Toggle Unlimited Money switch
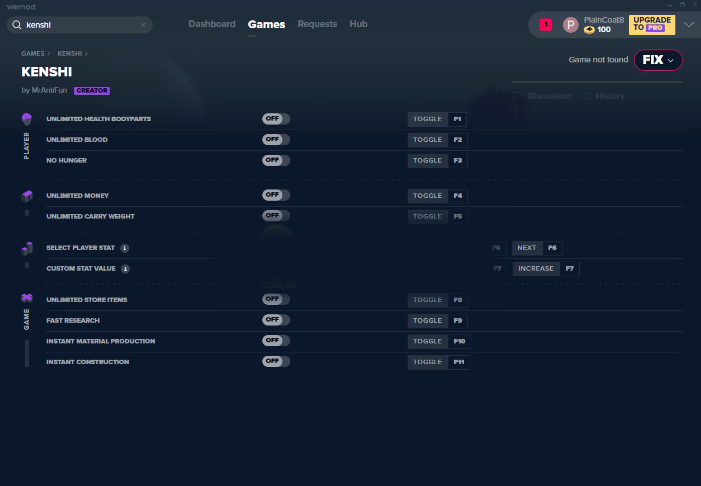This screenshot has width=701, height=486. 276,195
